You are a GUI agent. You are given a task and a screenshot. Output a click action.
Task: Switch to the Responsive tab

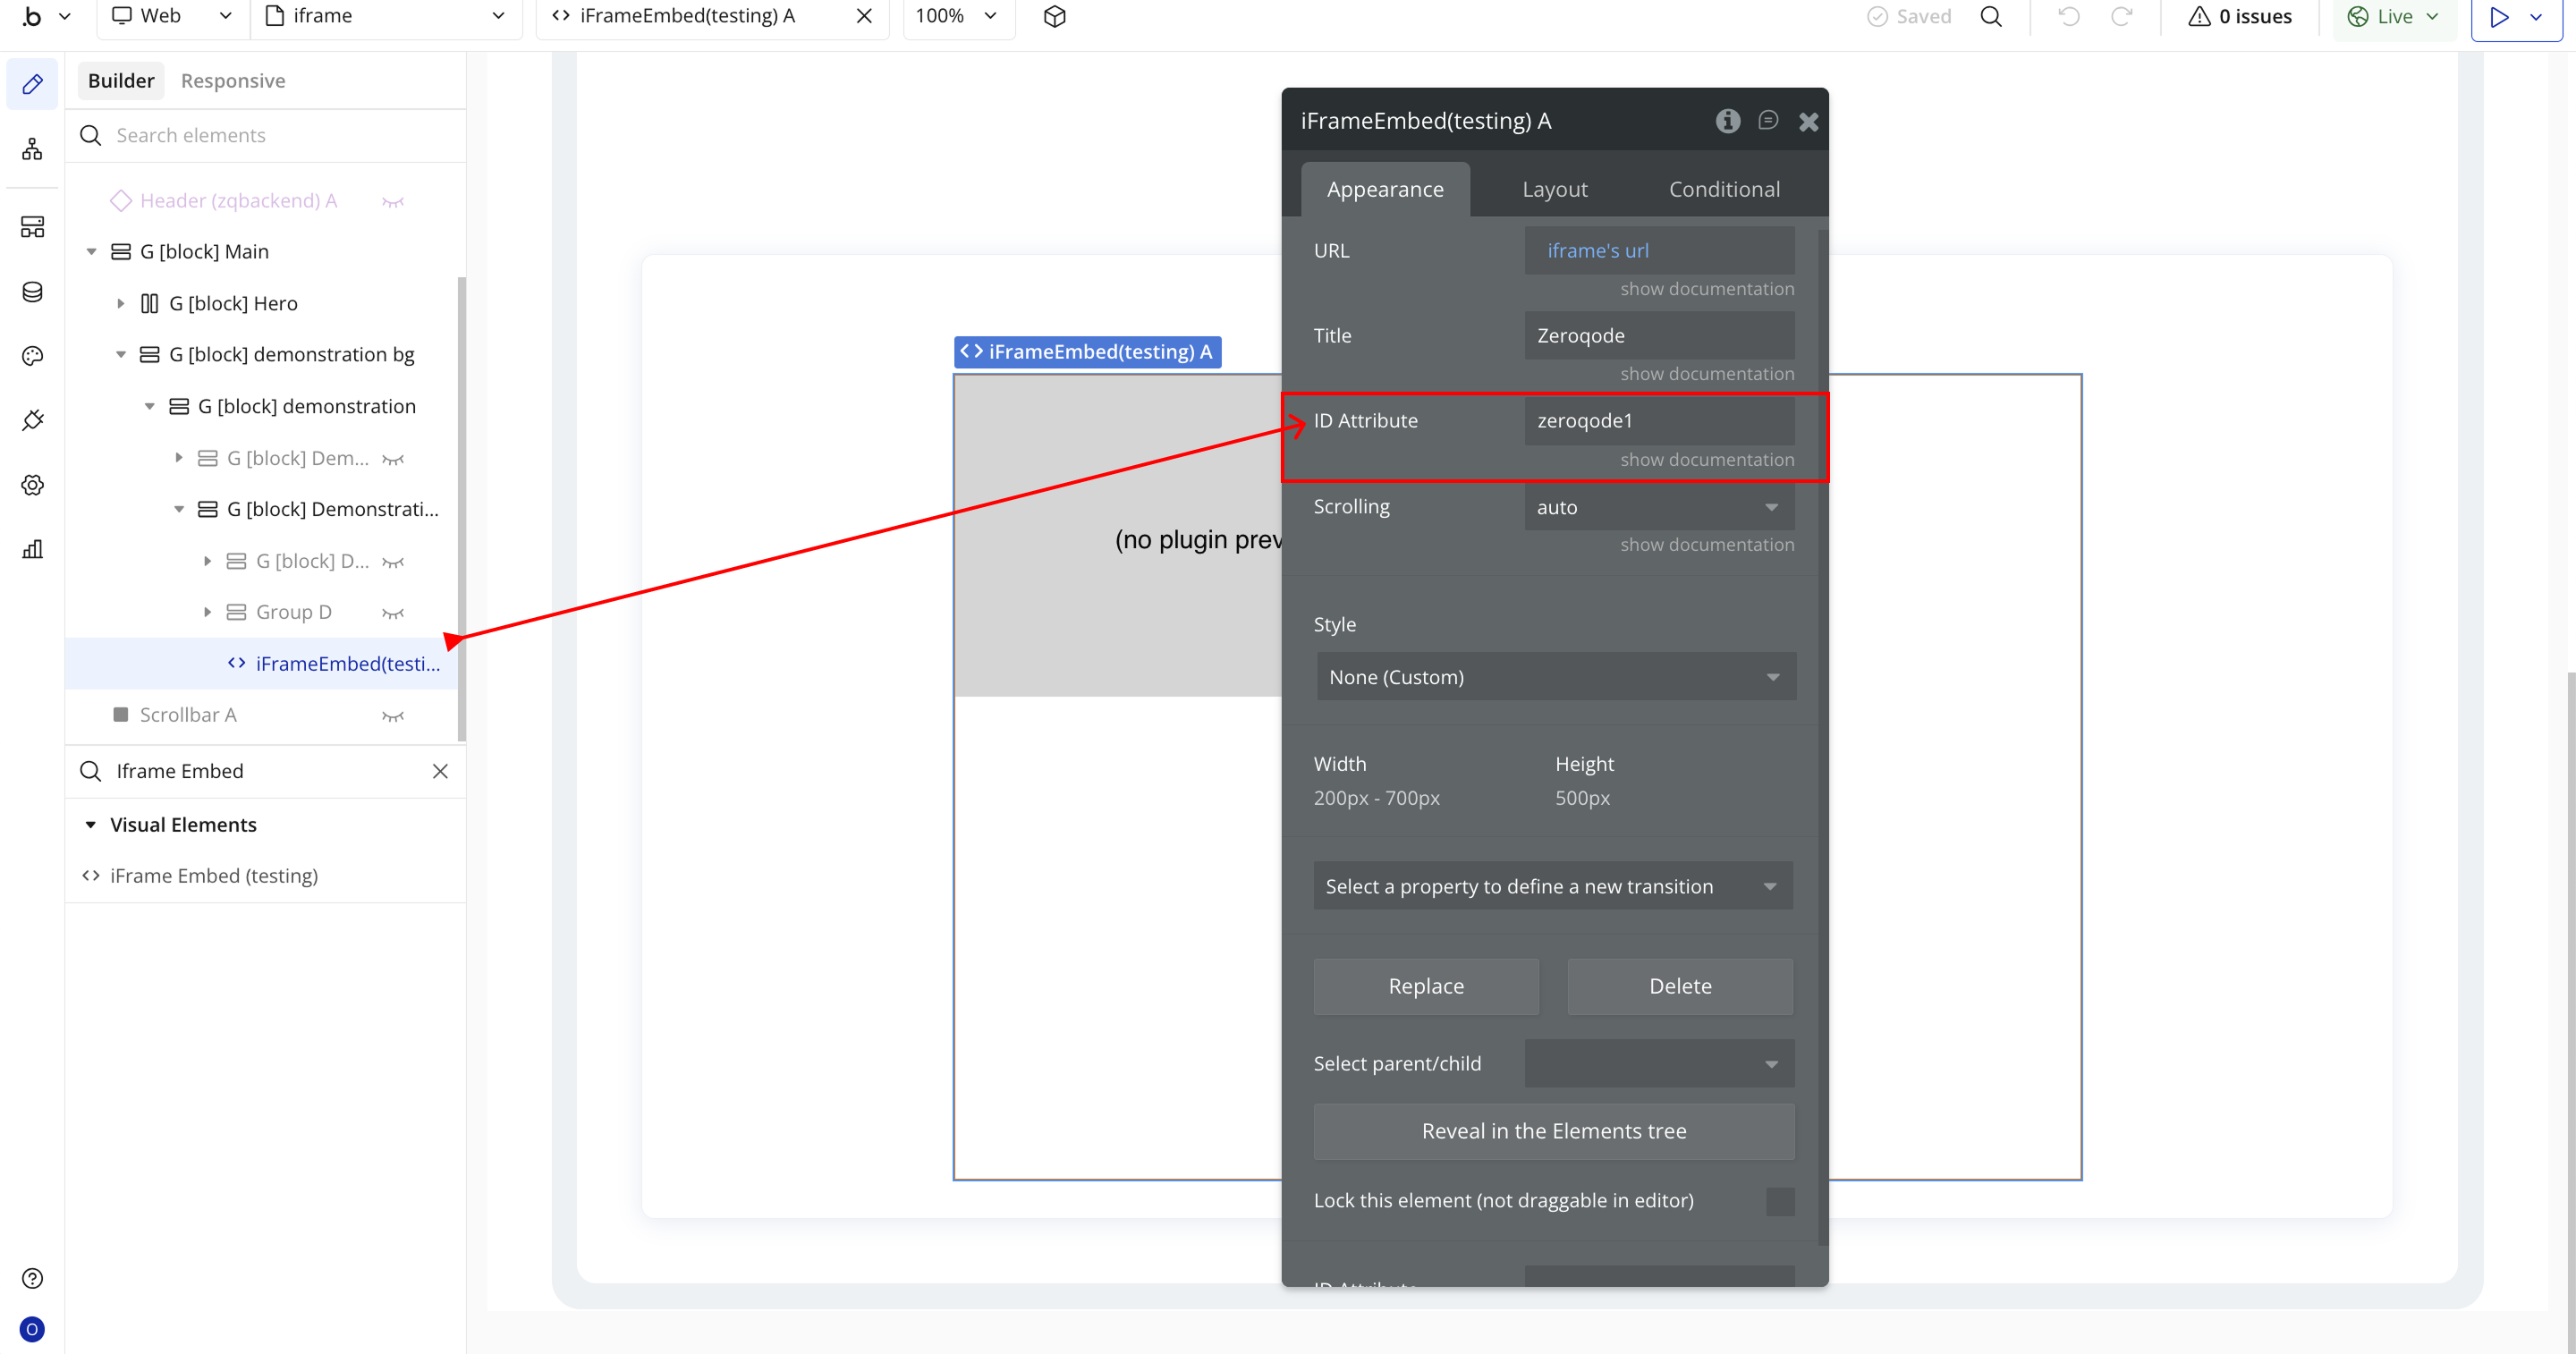click(232, 81)
